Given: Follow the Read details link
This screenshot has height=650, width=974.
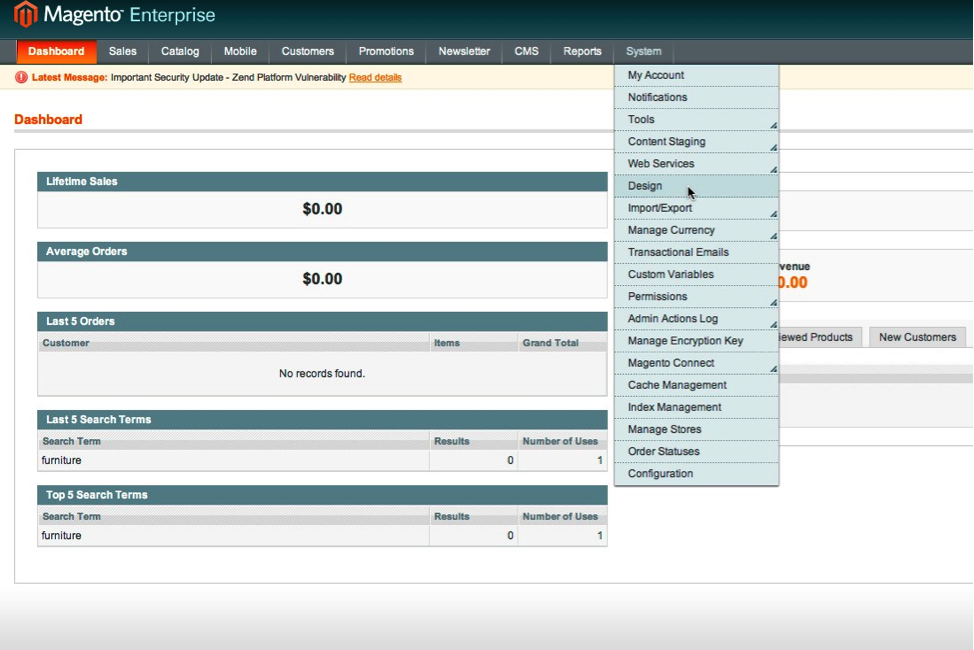Looking at the screenshot, I should point(375,78).
